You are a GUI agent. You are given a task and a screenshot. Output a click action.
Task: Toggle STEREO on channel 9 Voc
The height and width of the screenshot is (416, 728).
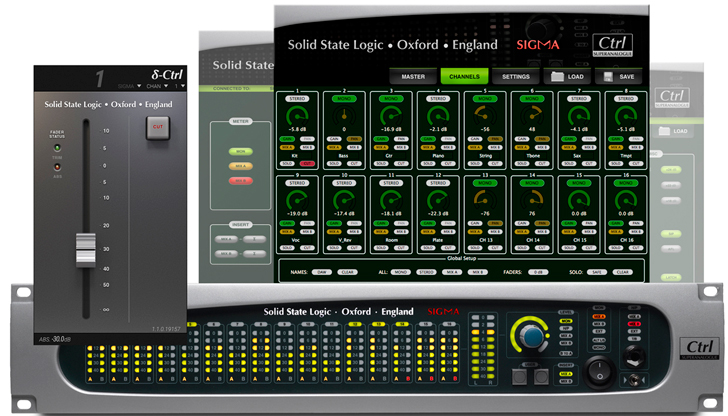point(297,183)
